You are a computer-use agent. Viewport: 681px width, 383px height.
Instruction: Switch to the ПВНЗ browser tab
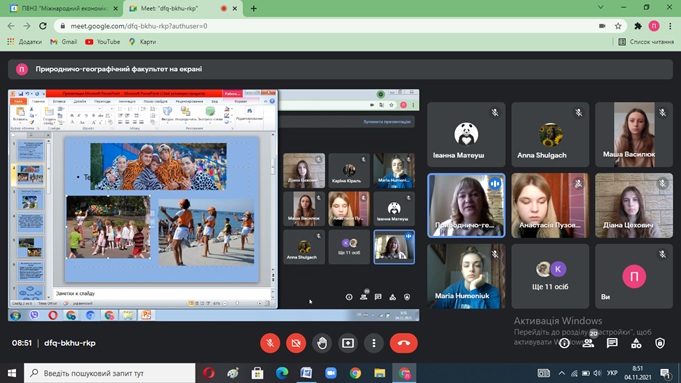click(63, 8)
